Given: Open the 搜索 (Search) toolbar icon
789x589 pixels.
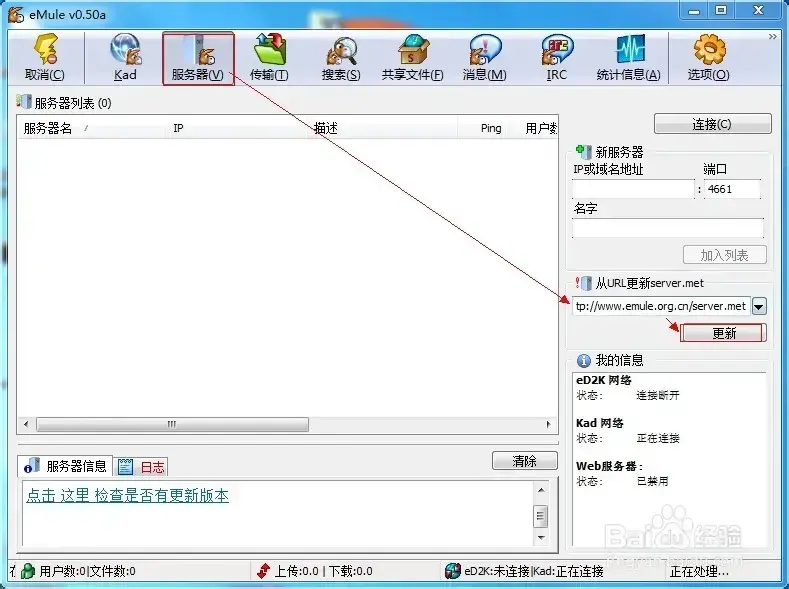Looking at the screenshot, I should pos(342,57).
